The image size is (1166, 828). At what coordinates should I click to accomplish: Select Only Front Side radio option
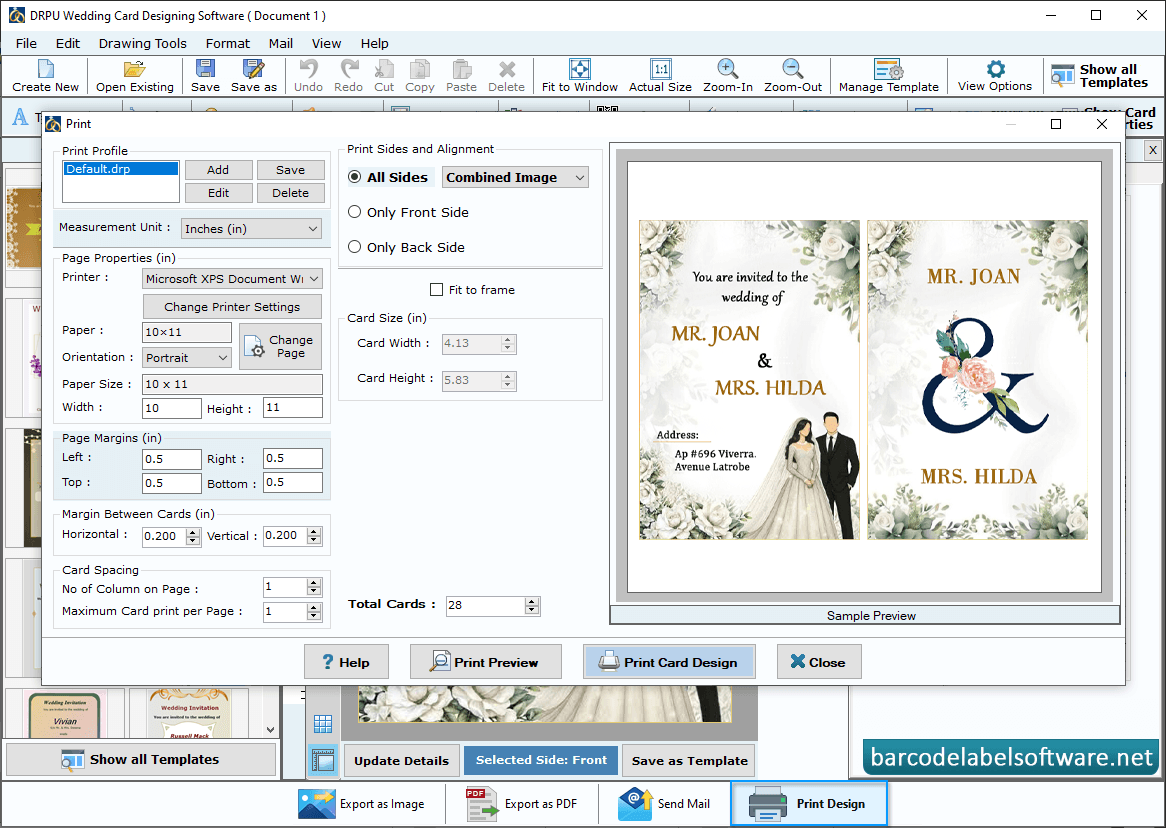(355, 212)
